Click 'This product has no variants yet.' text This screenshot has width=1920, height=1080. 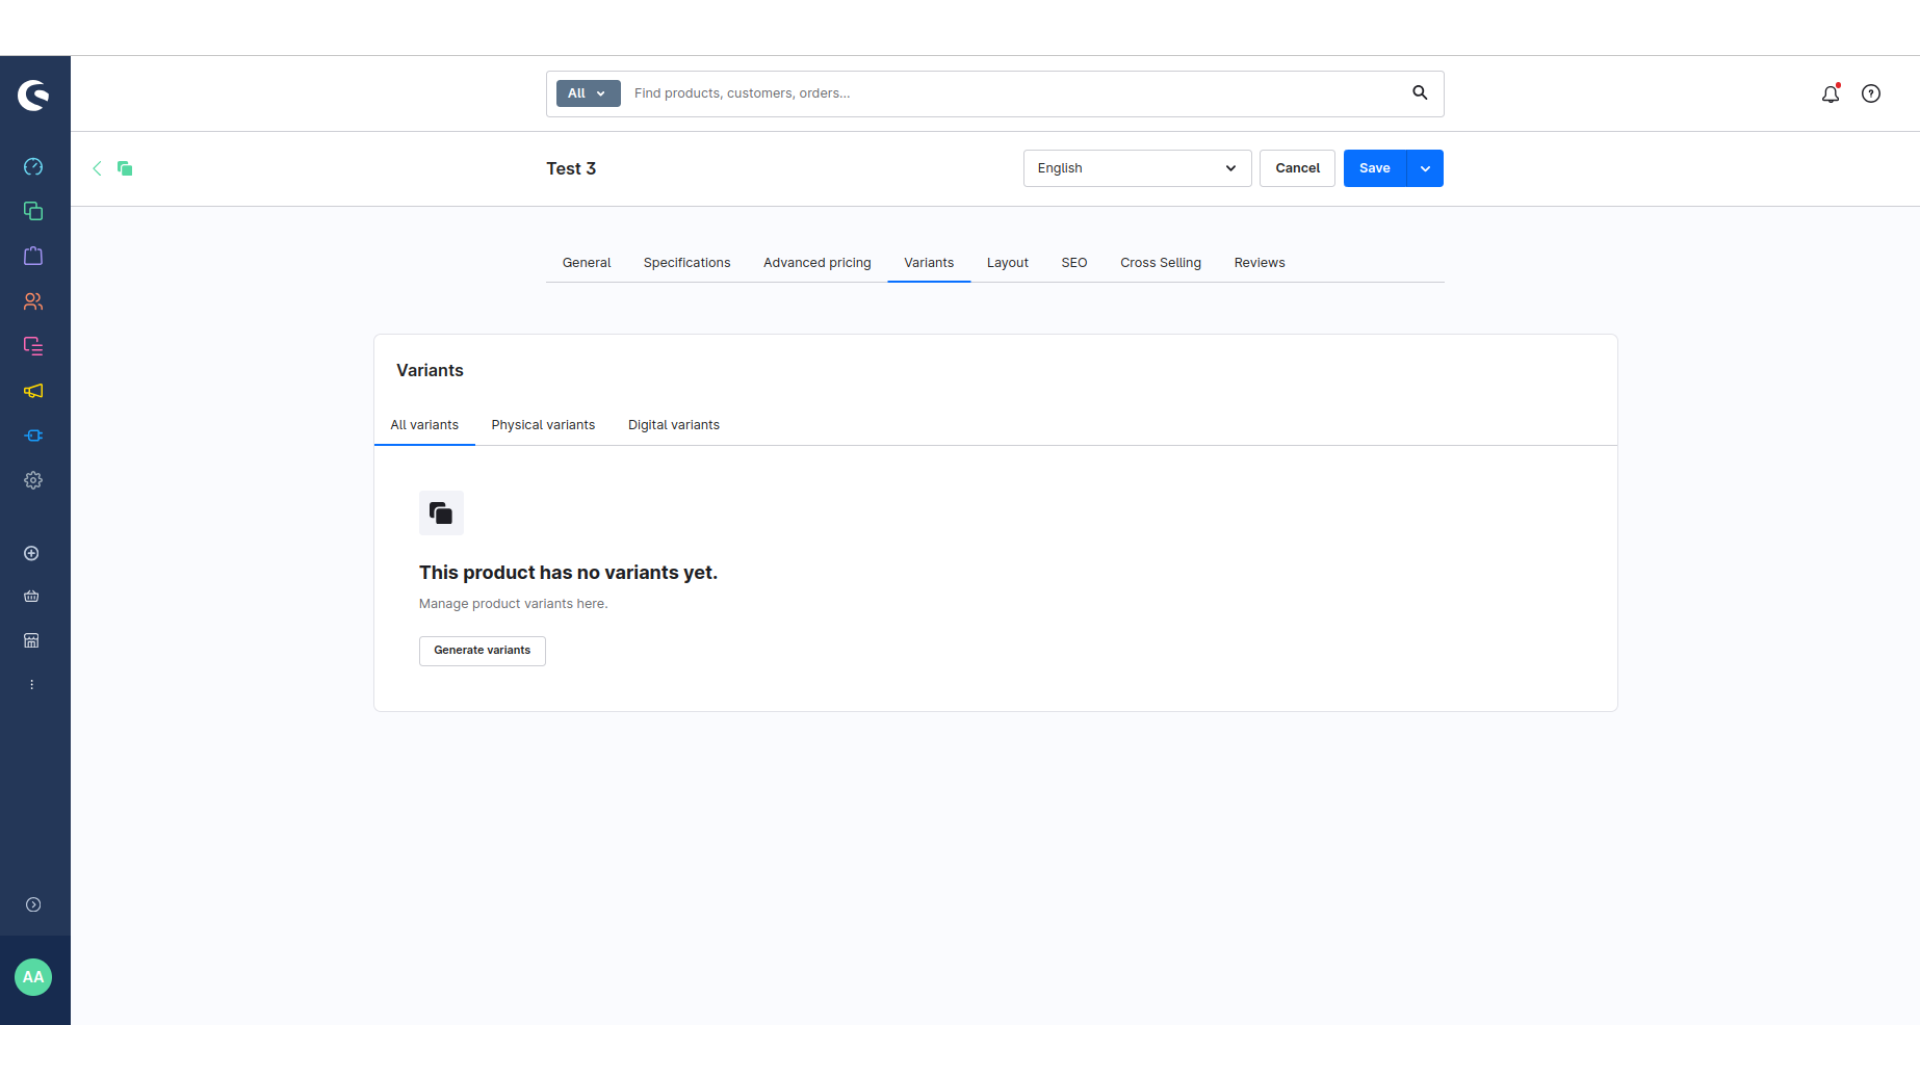[x=568, y=572]
